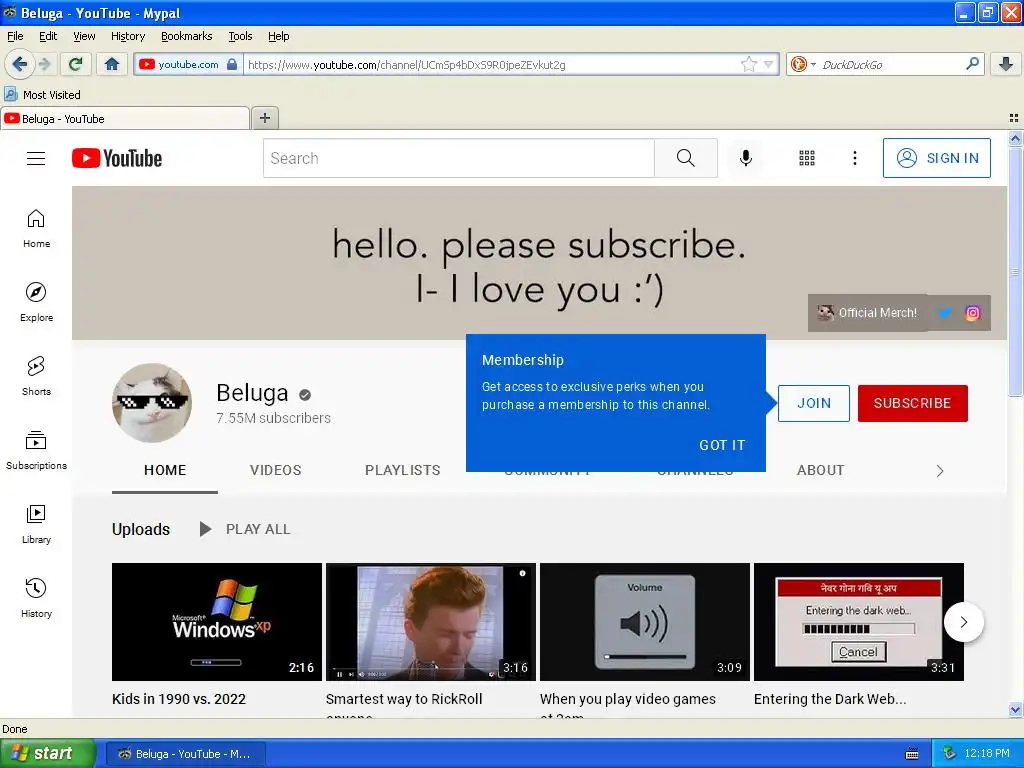
Task: Click the padlock site identity icon
Action: click(232, 64)
